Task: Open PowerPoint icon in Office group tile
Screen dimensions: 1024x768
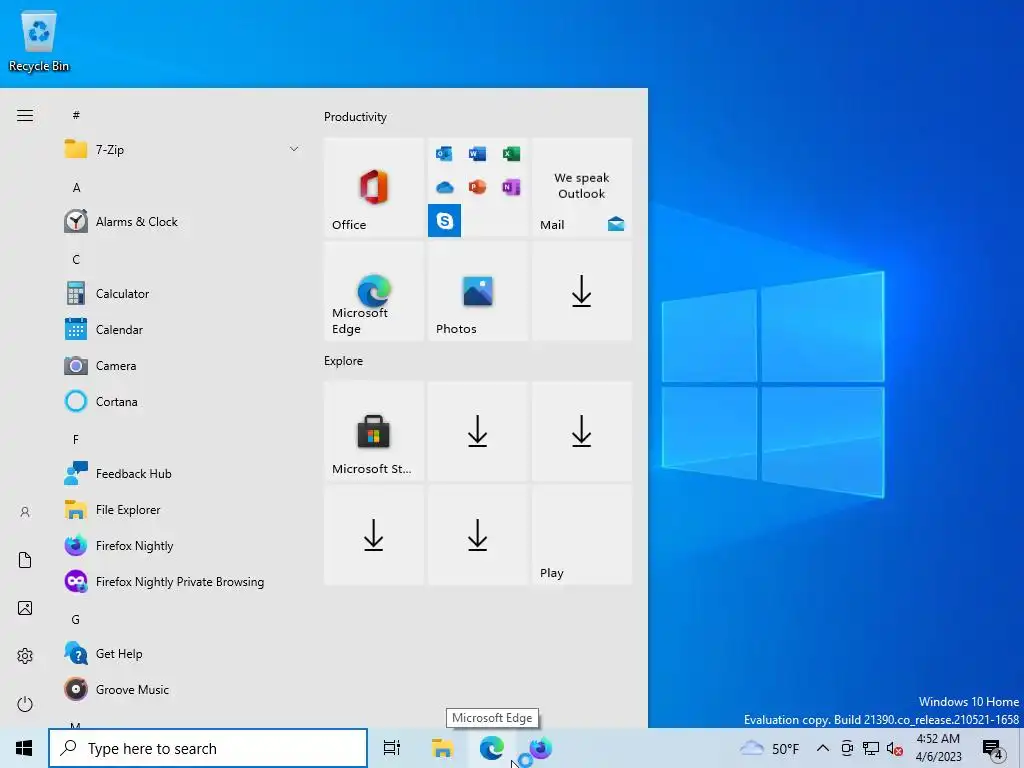Action: (477, 187)
